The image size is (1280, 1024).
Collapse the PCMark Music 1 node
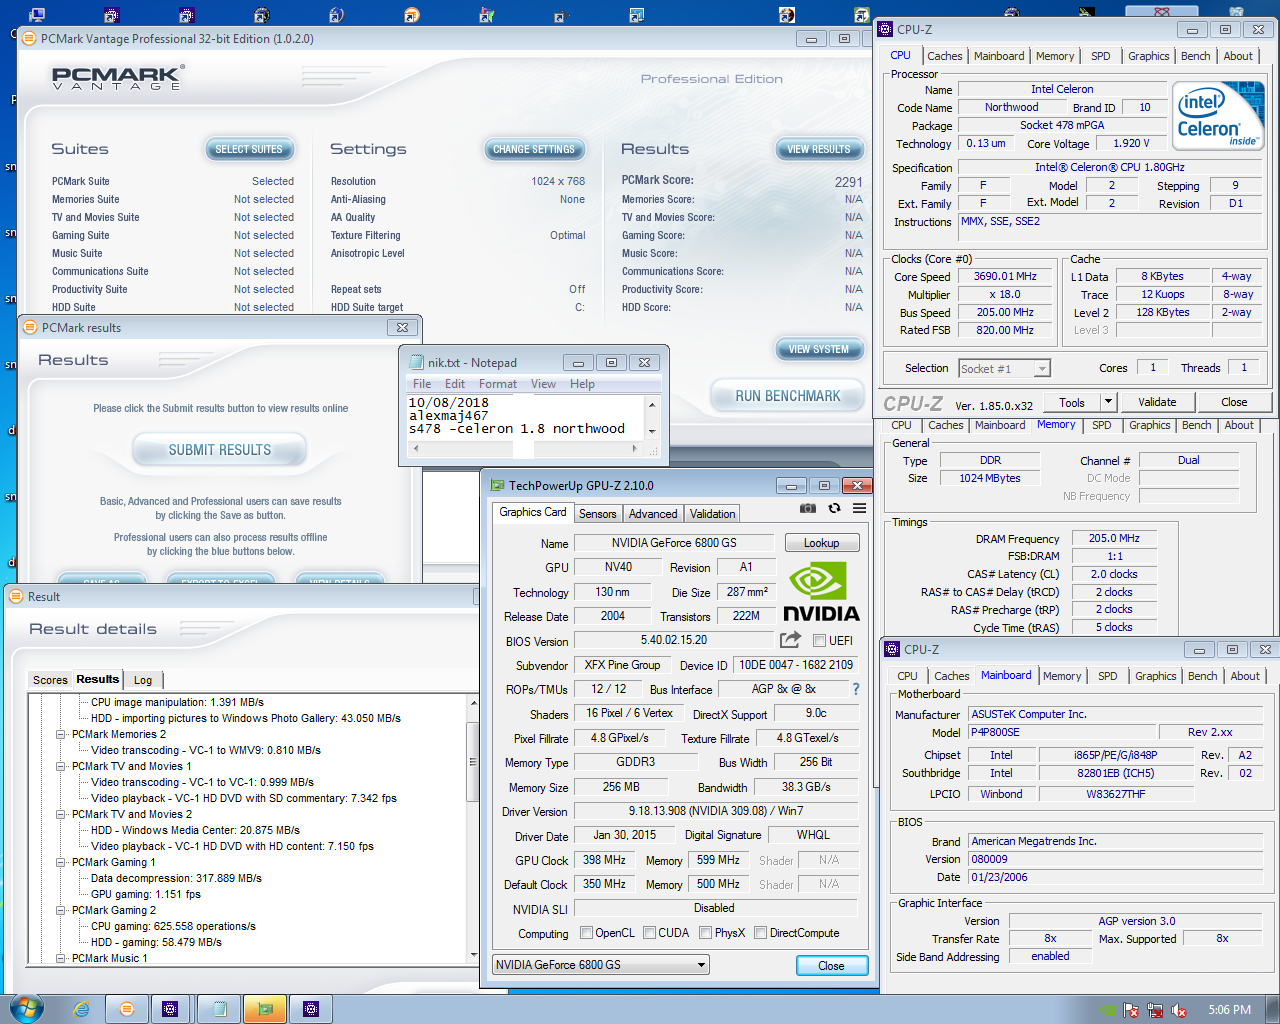click(62, 958)
